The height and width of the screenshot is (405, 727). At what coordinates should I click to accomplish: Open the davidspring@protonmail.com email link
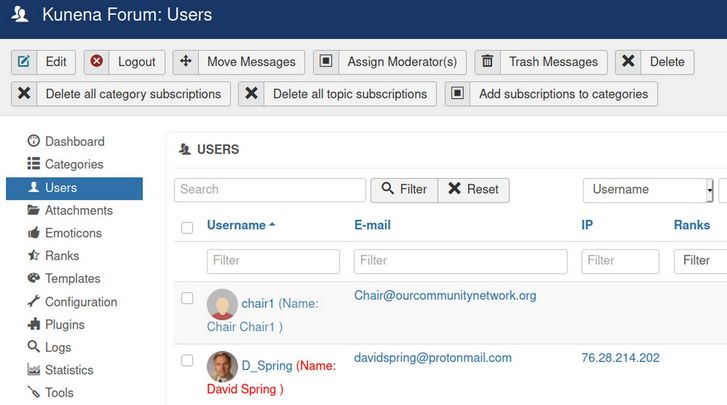(432, 358)
